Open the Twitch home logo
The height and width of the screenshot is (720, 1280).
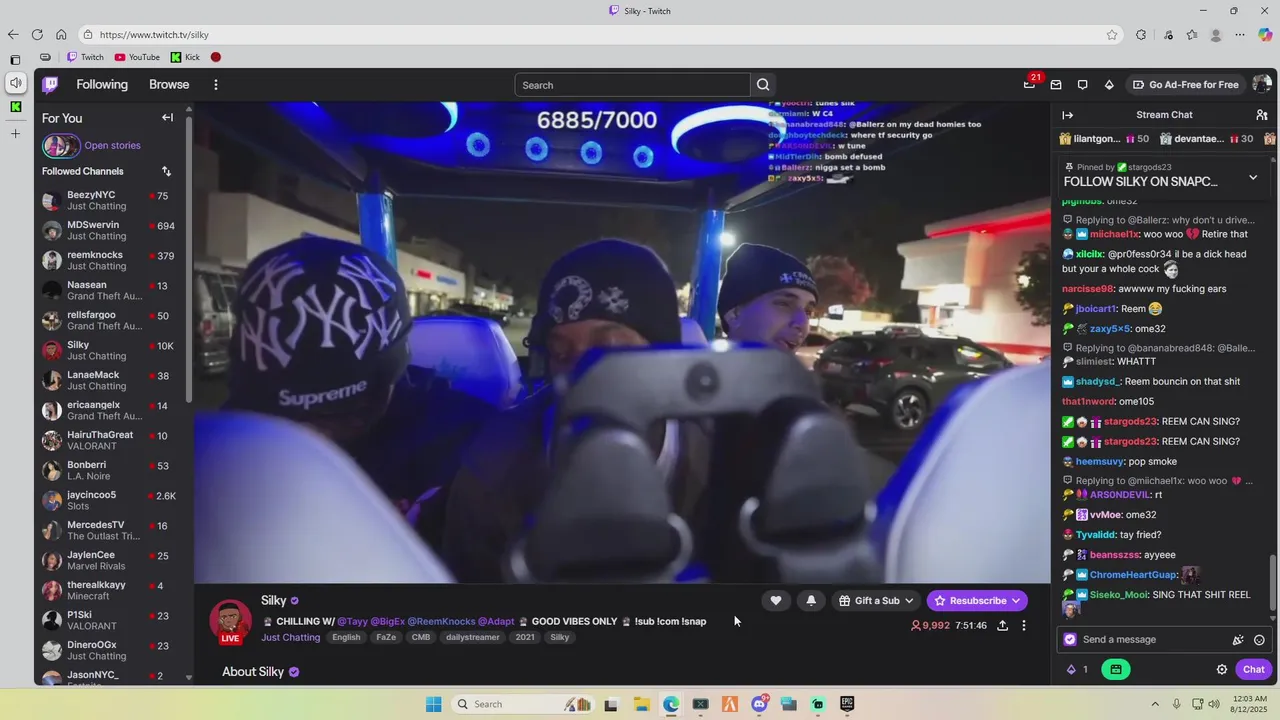(50, 85)
